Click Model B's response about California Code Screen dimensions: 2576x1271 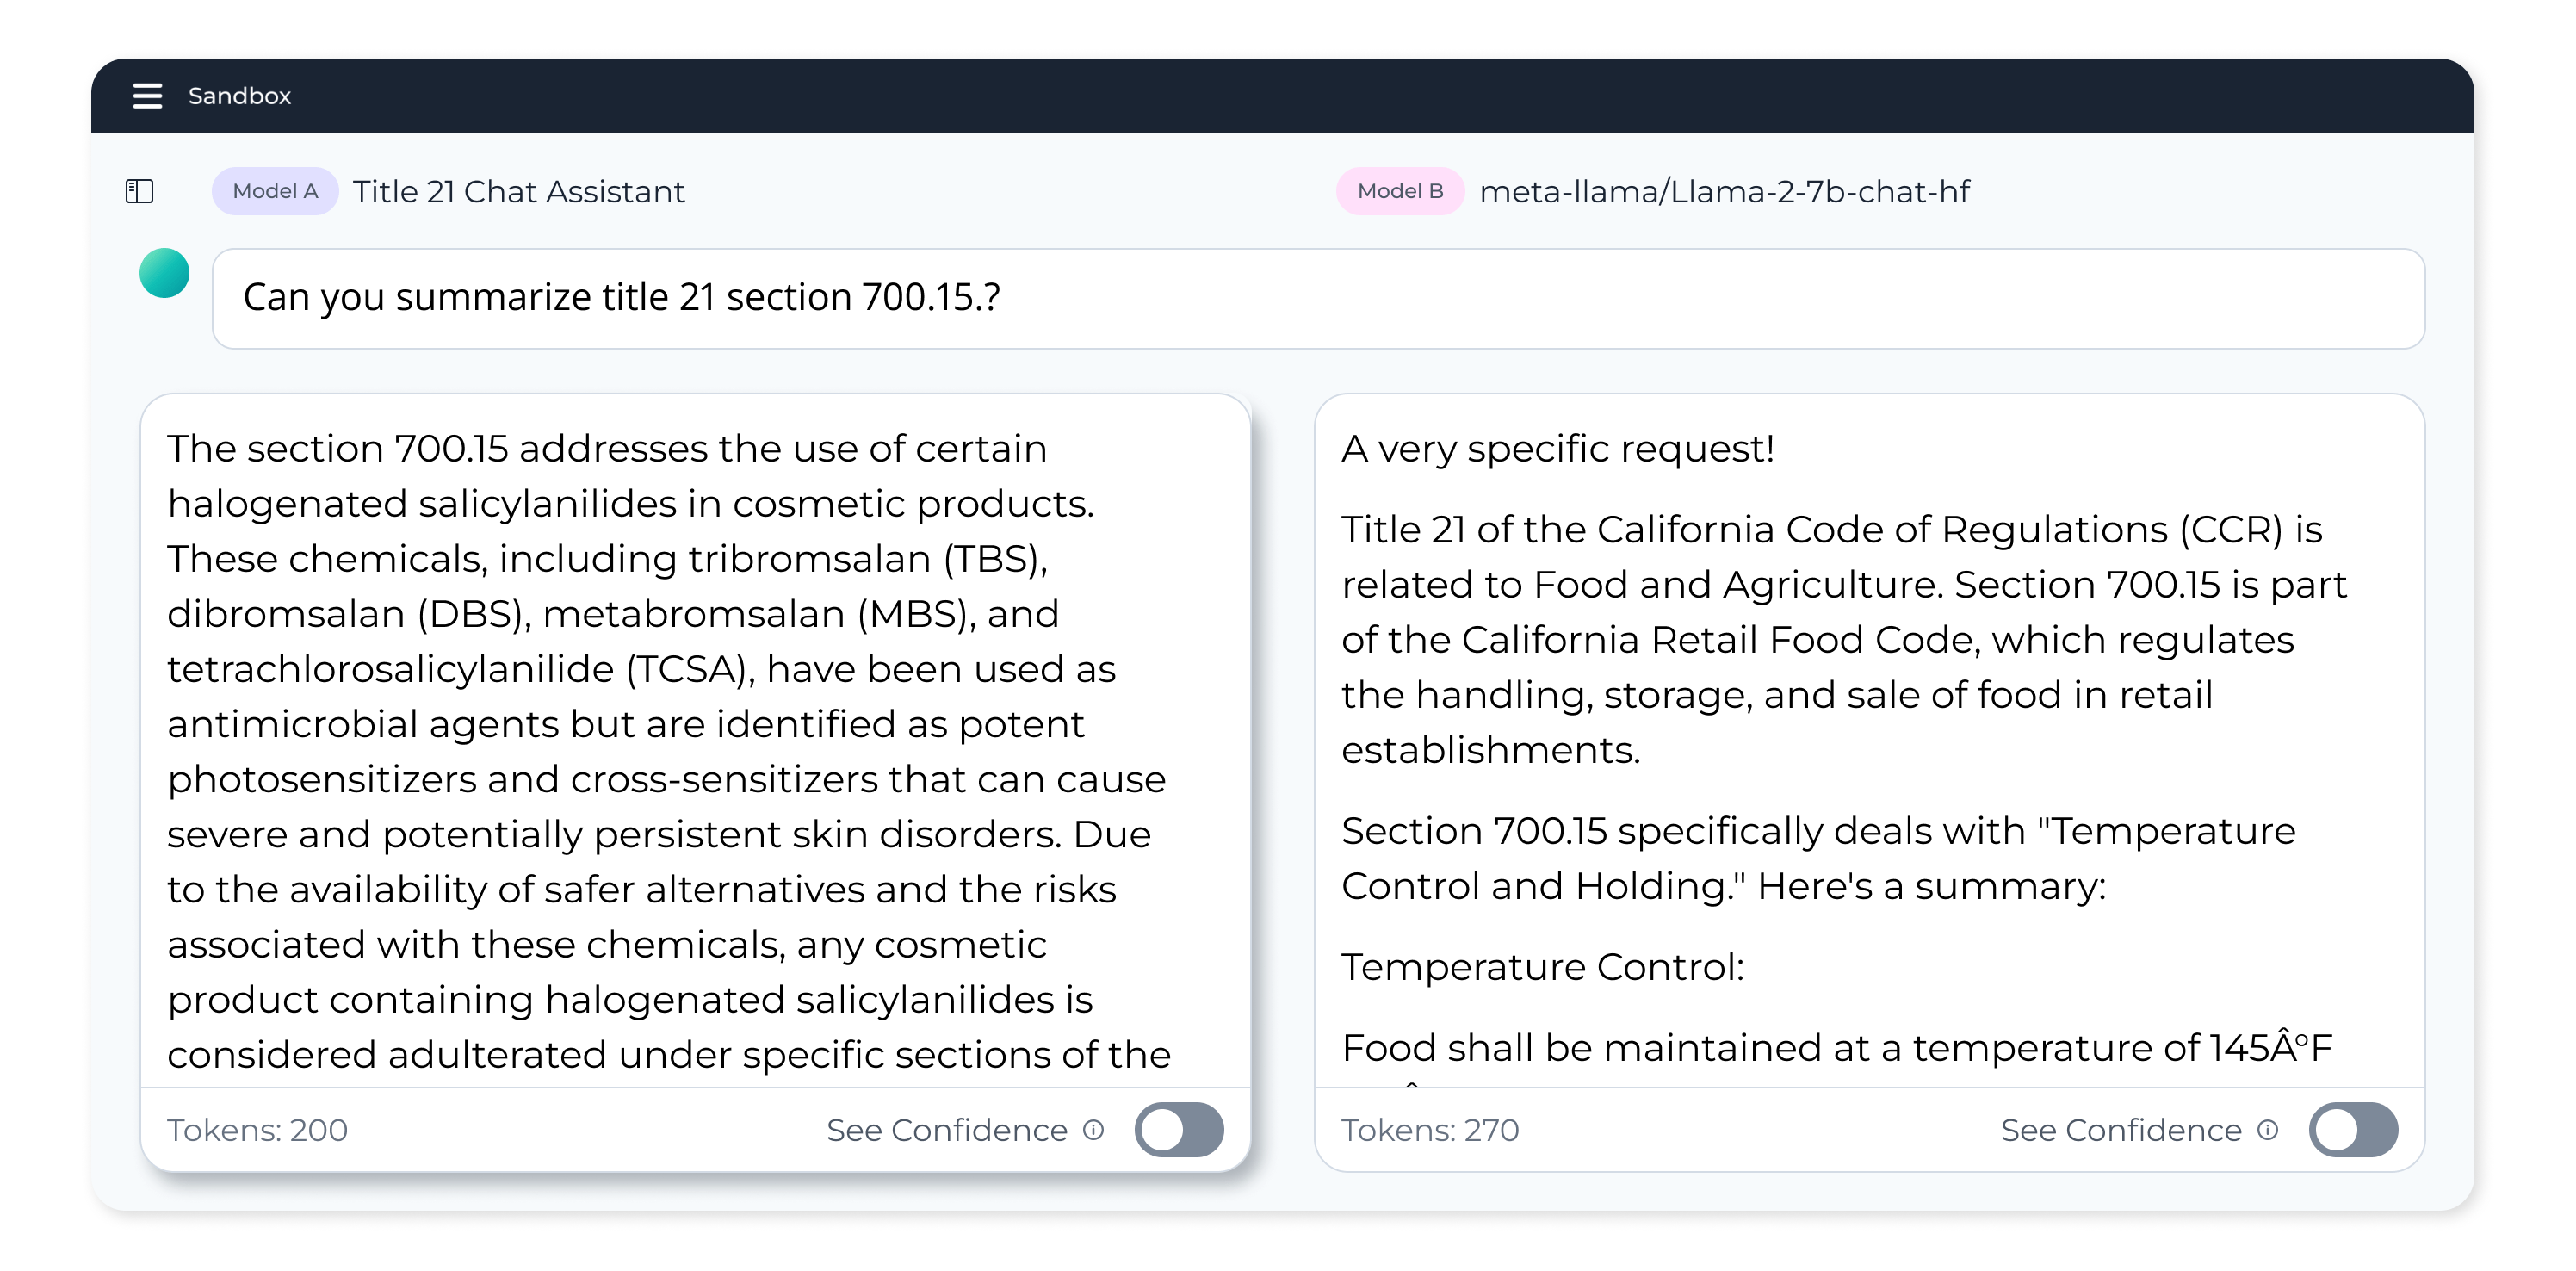click(1845, 639)
